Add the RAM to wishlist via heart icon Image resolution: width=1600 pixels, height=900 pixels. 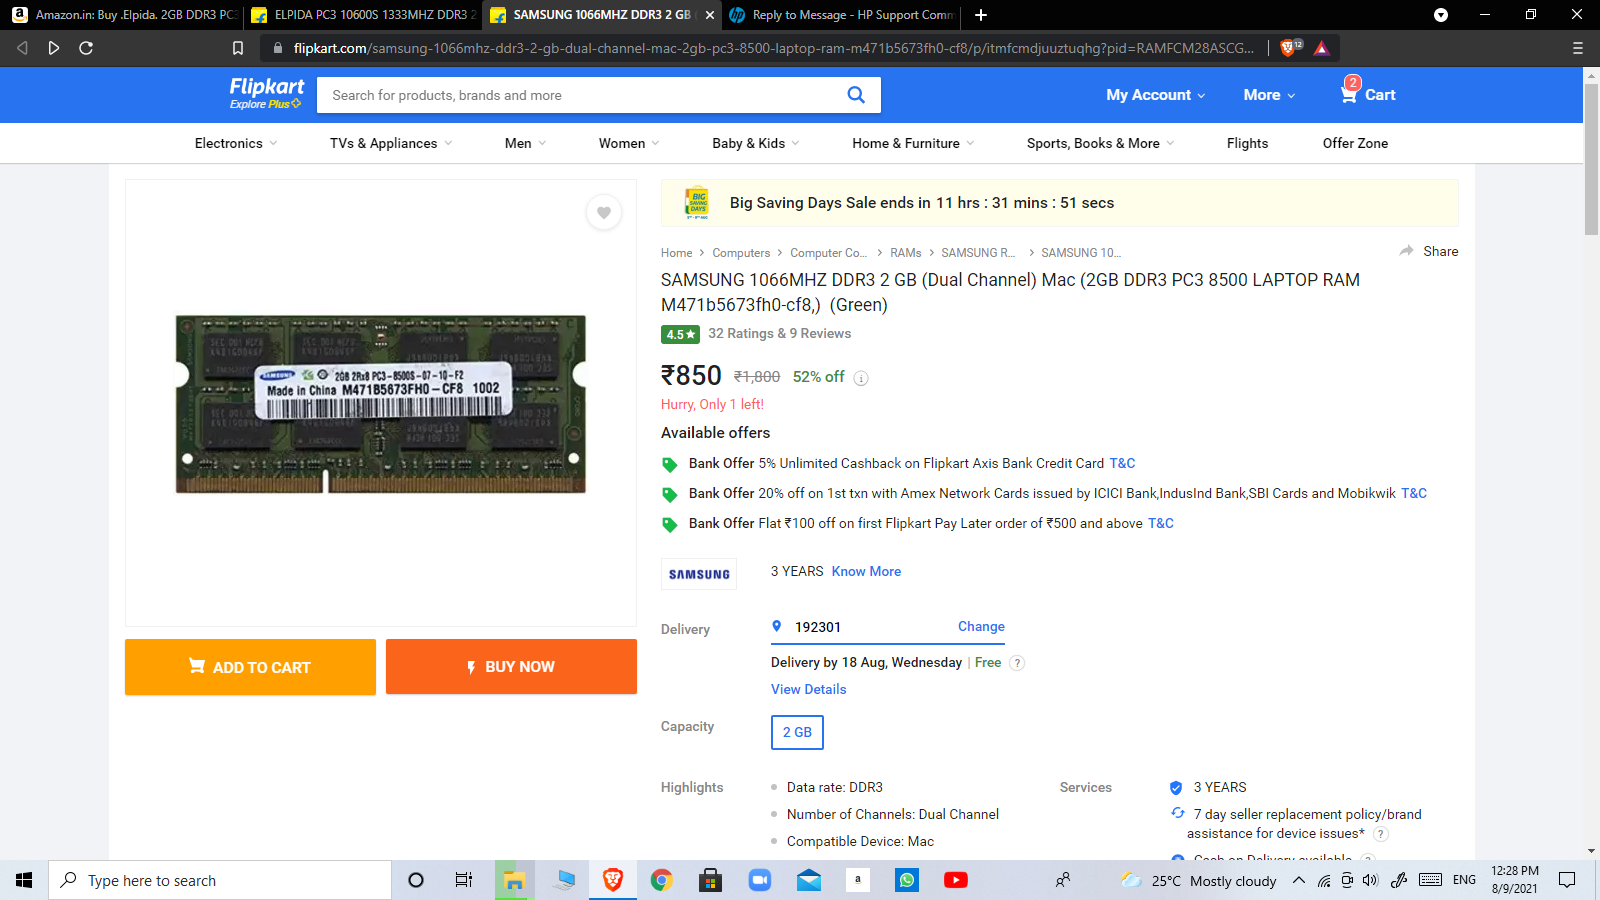tap(603, 212)
